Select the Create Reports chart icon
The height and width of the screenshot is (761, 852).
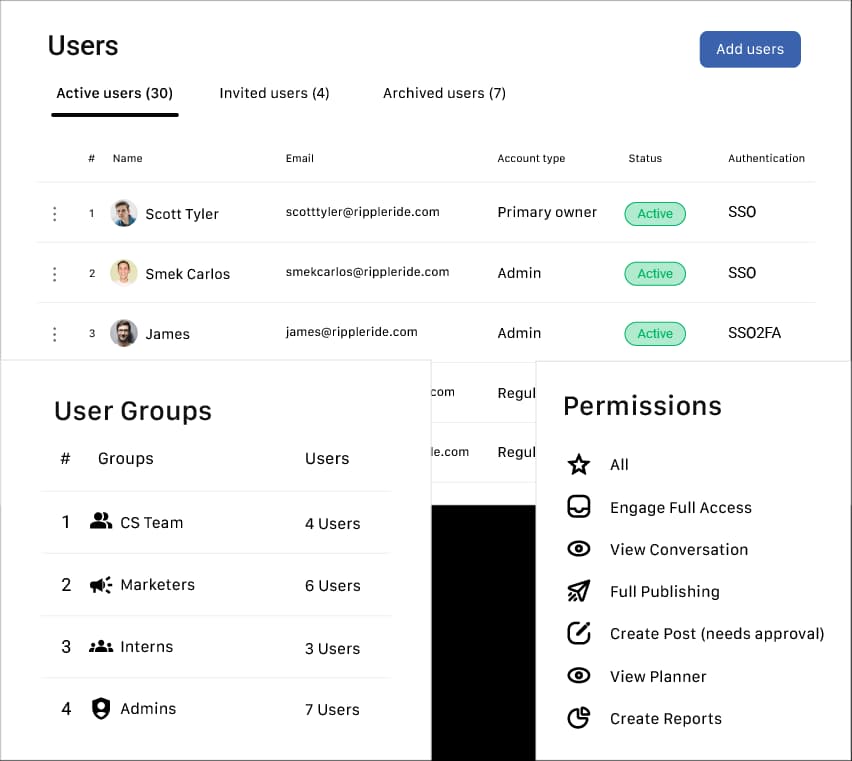[579, 718]
